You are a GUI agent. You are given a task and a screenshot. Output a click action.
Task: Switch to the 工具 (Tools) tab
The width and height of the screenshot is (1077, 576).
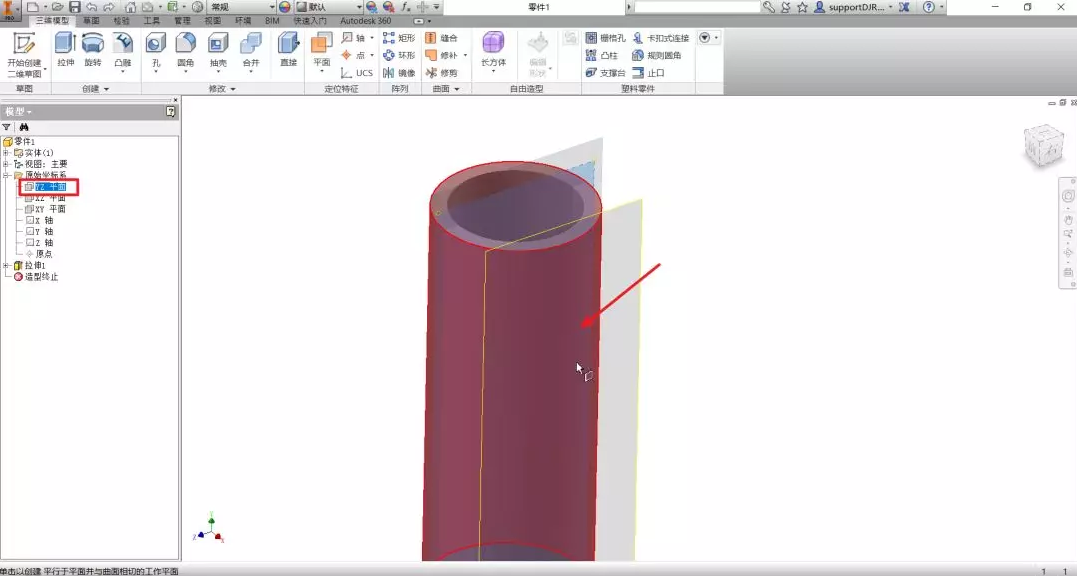152,21
